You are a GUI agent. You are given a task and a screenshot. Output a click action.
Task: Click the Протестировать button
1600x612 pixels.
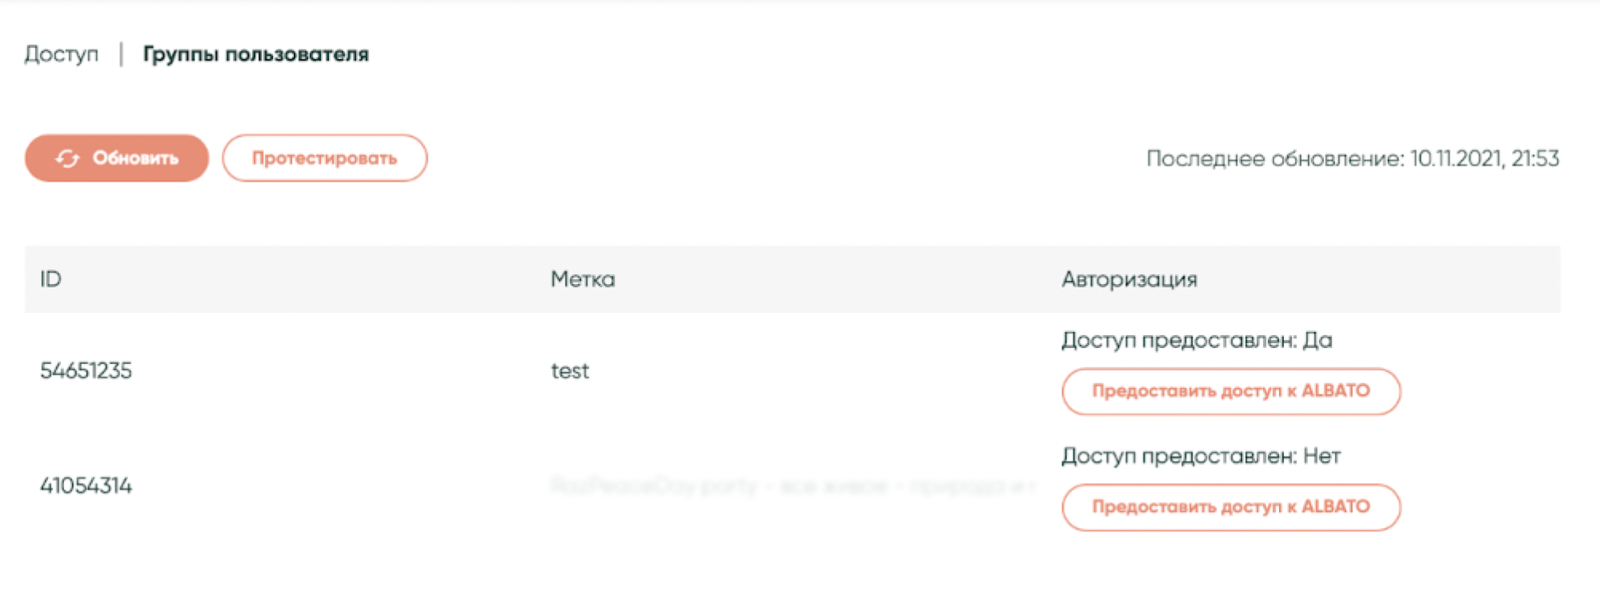tap(324, 159)
